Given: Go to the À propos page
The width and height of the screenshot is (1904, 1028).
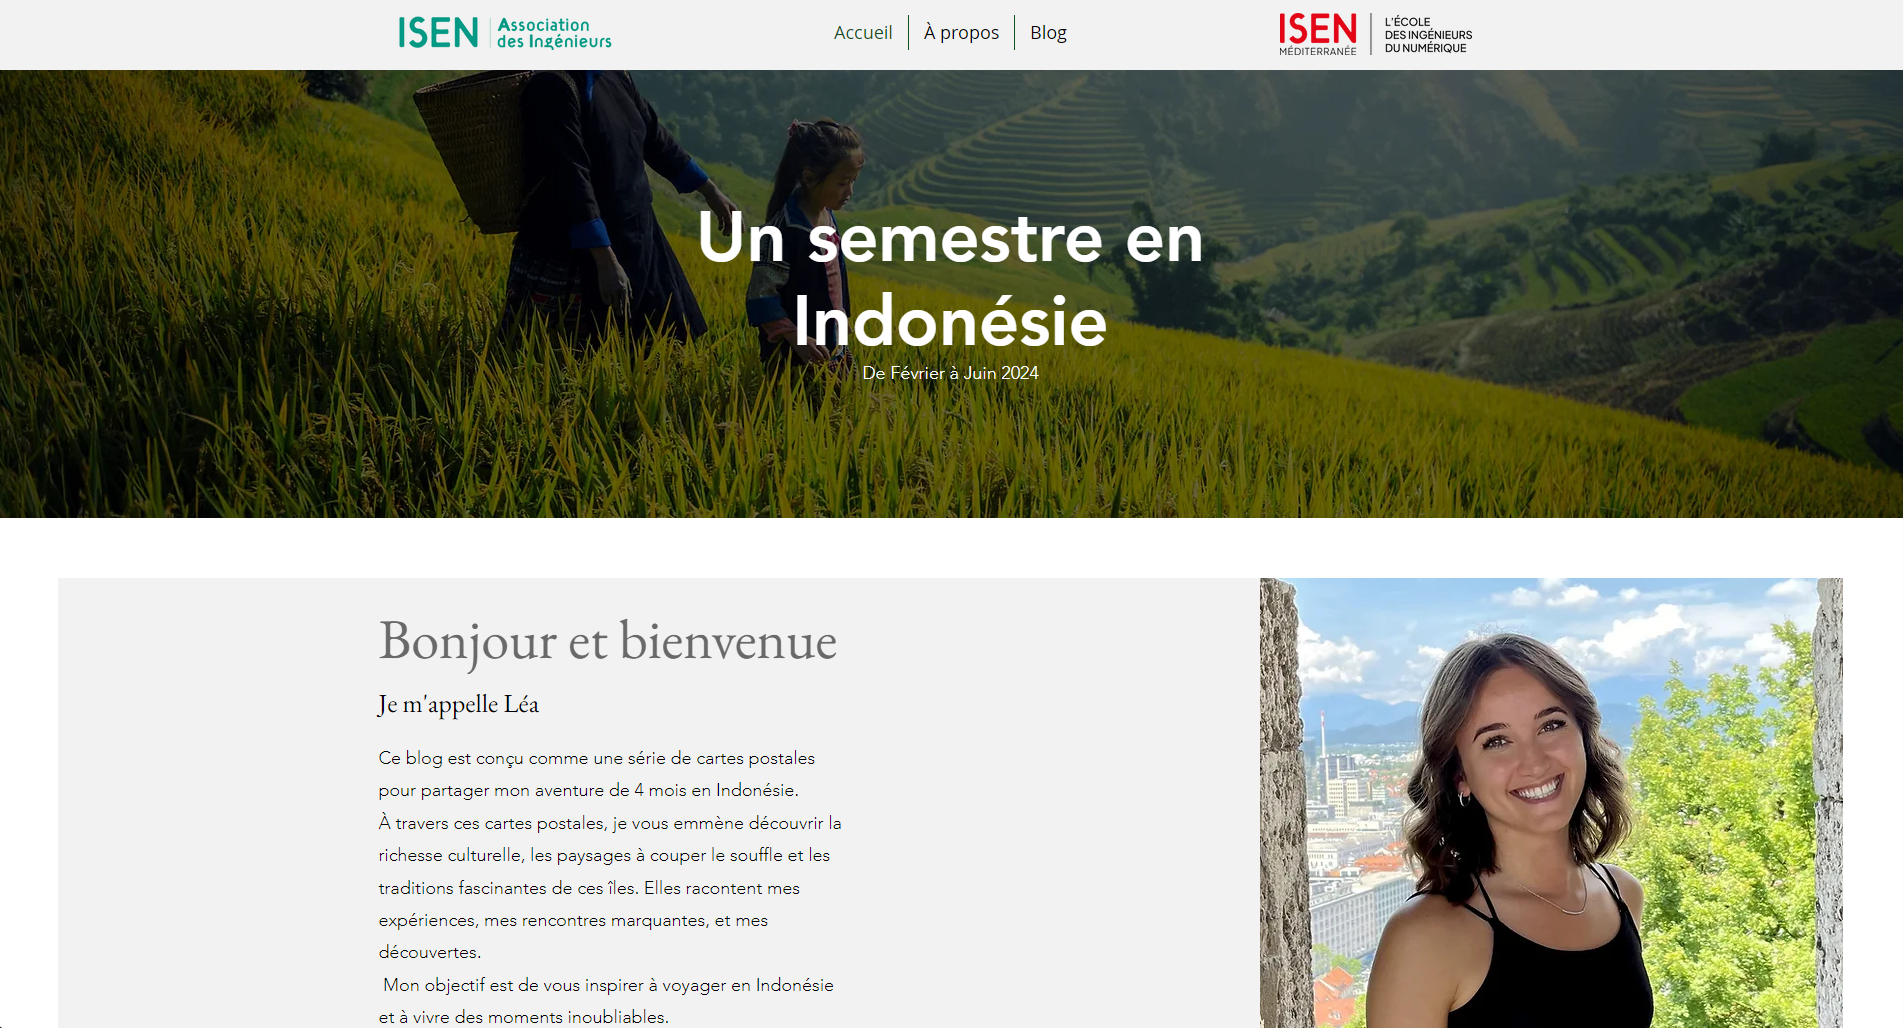Looking at the screenshot, I should tap(961, 33).
